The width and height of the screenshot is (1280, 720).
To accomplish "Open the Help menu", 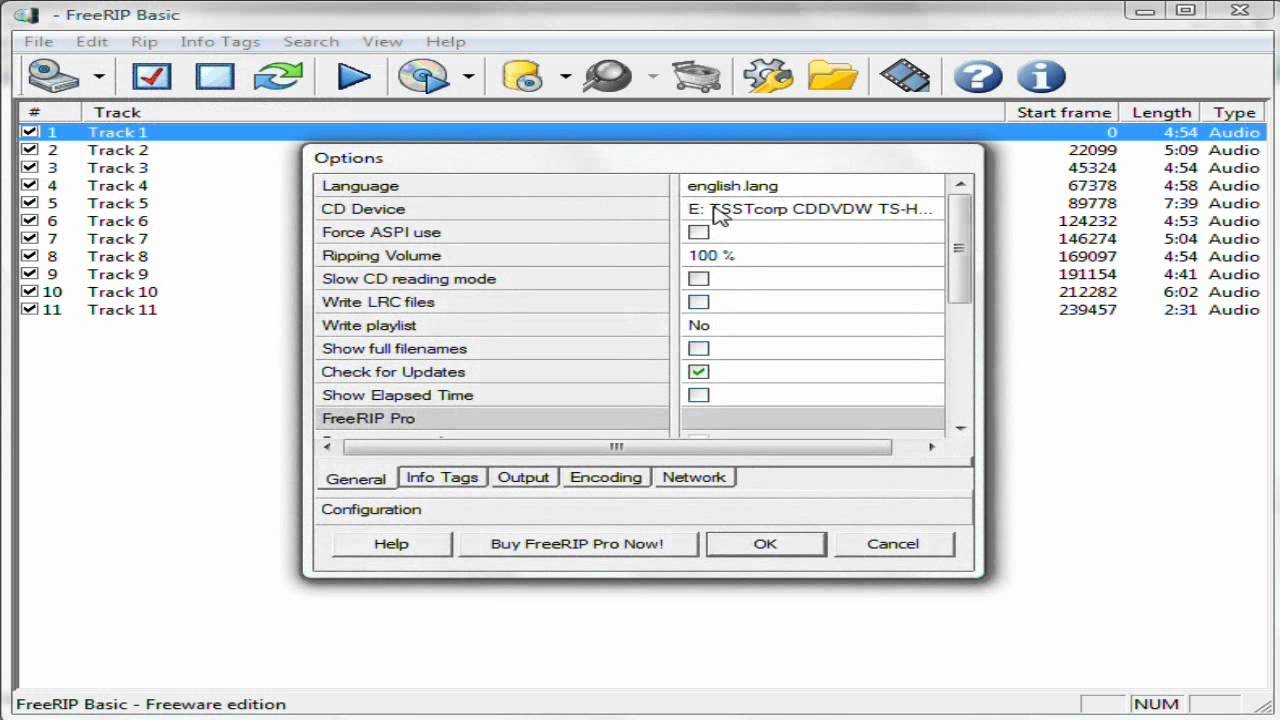I will click(x=446, y=42).
